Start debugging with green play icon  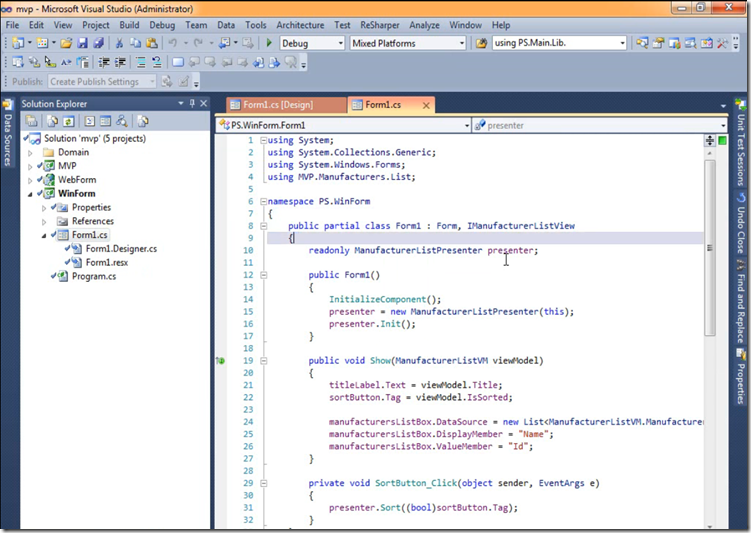coord(269,43)
